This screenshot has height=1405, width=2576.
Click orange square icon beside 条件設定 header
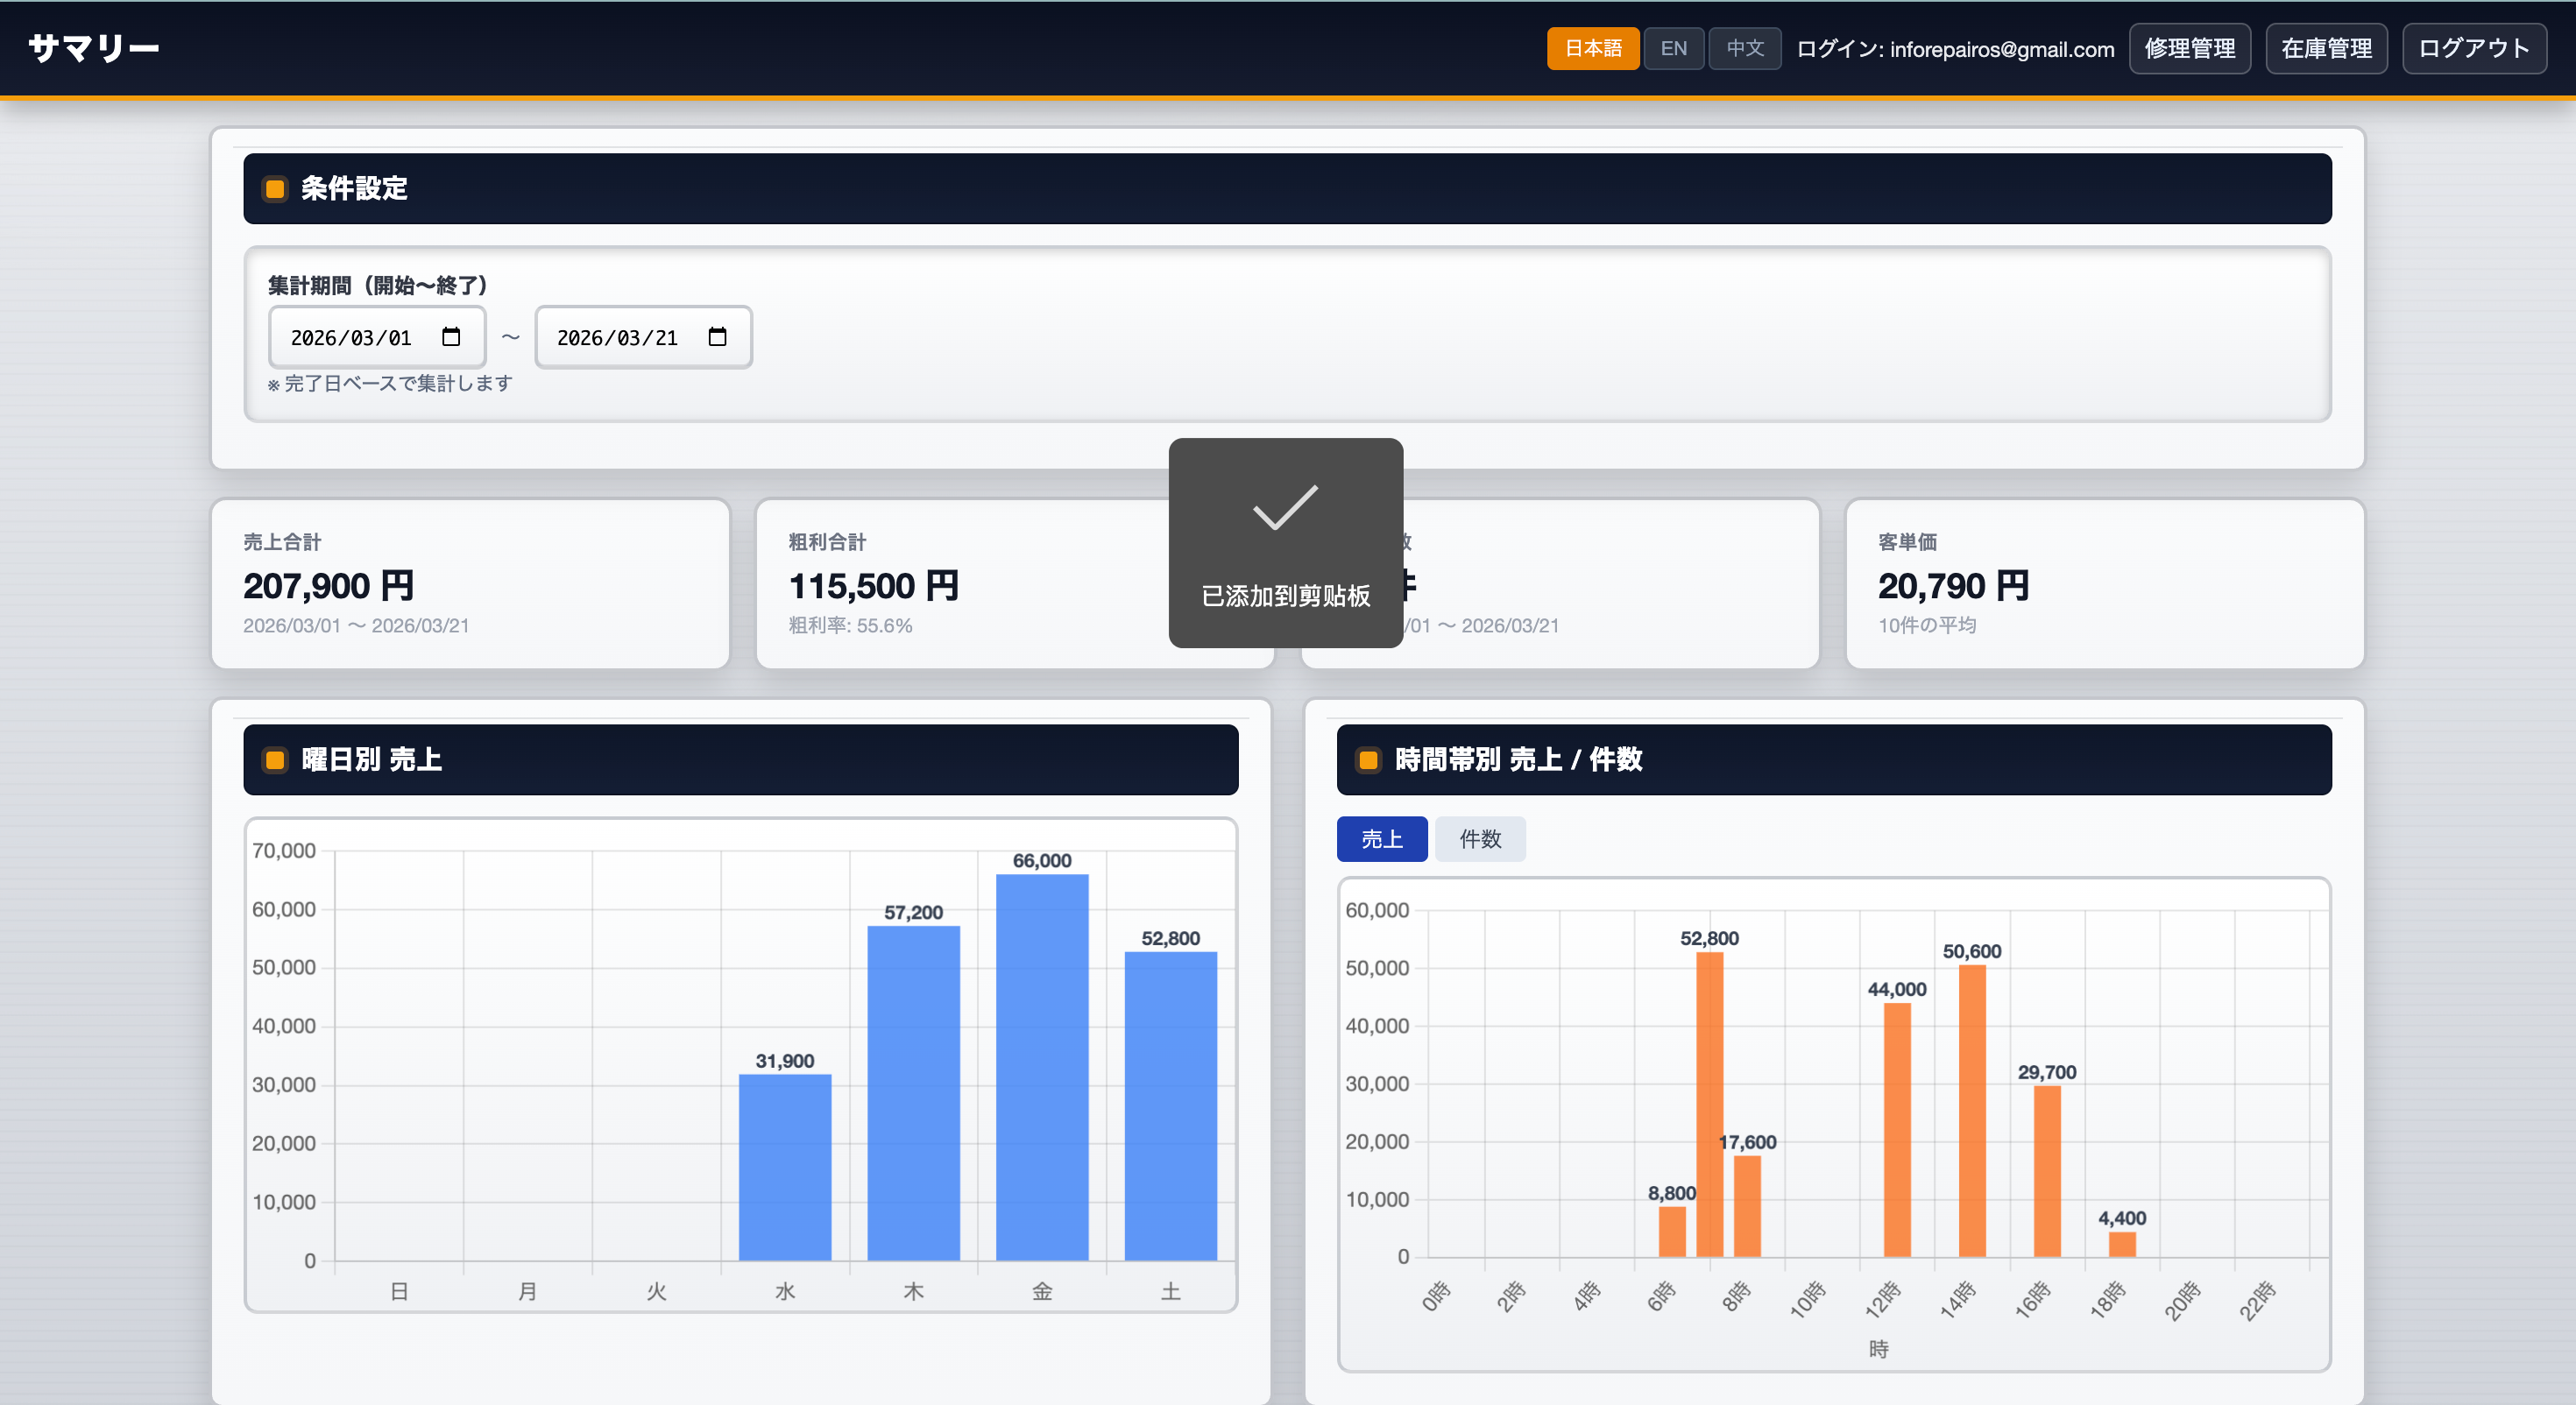point(275,189)
